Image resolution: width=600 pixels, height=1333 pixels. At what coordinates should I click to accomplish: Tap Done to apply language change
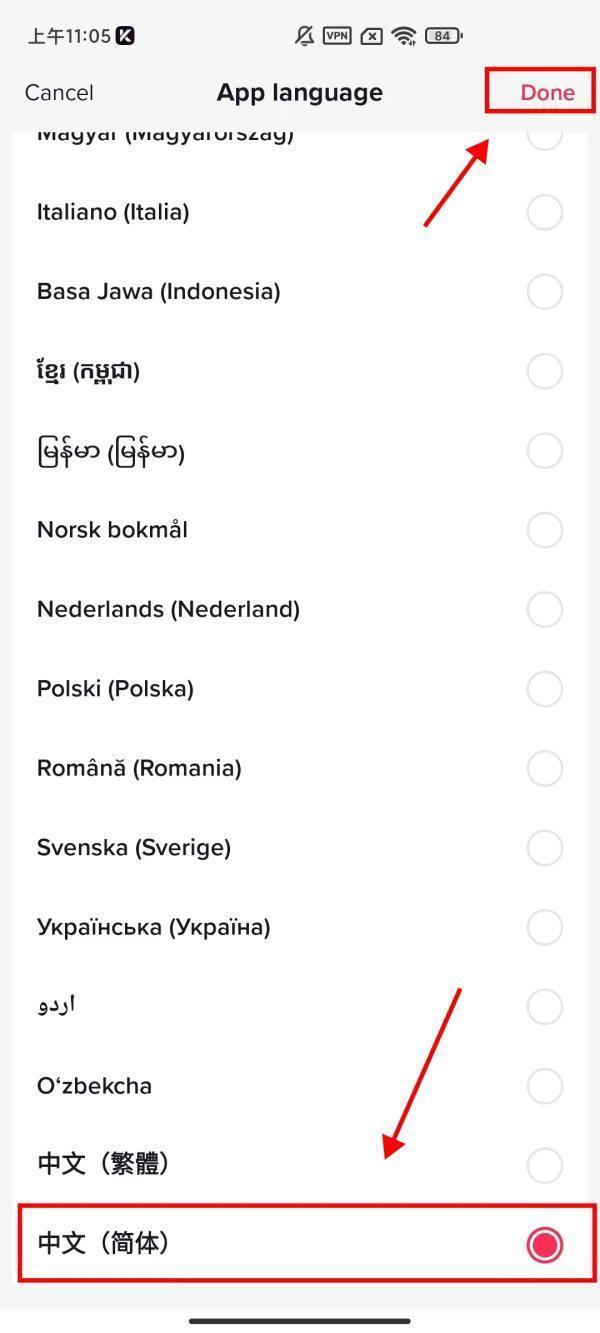(x=546, y=92)
